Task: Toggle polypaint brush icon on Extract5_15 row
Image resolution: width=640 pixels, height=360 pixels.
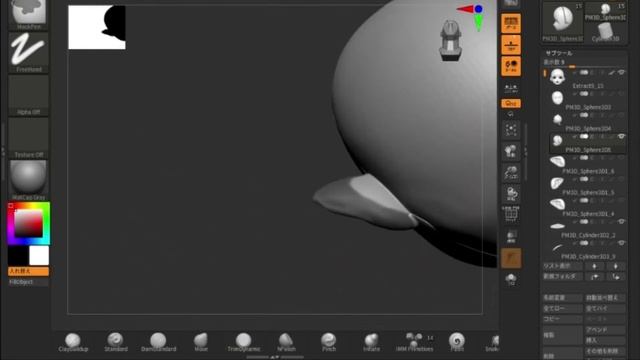Action: click(x=611, y=73)
